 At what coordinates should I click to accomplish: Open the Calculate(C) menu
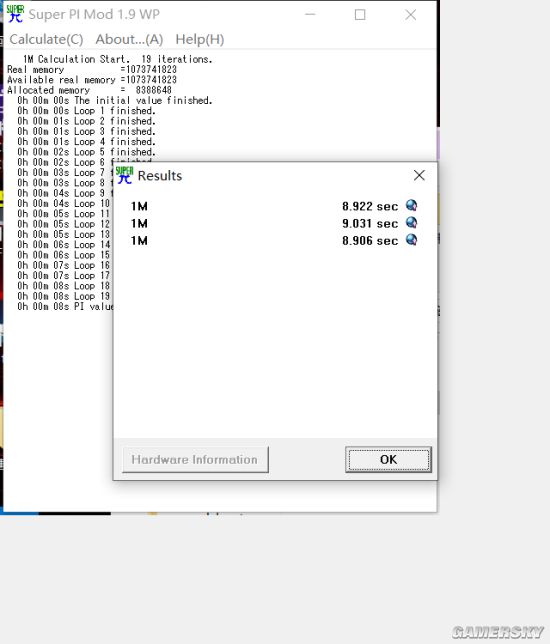(46, 39)
